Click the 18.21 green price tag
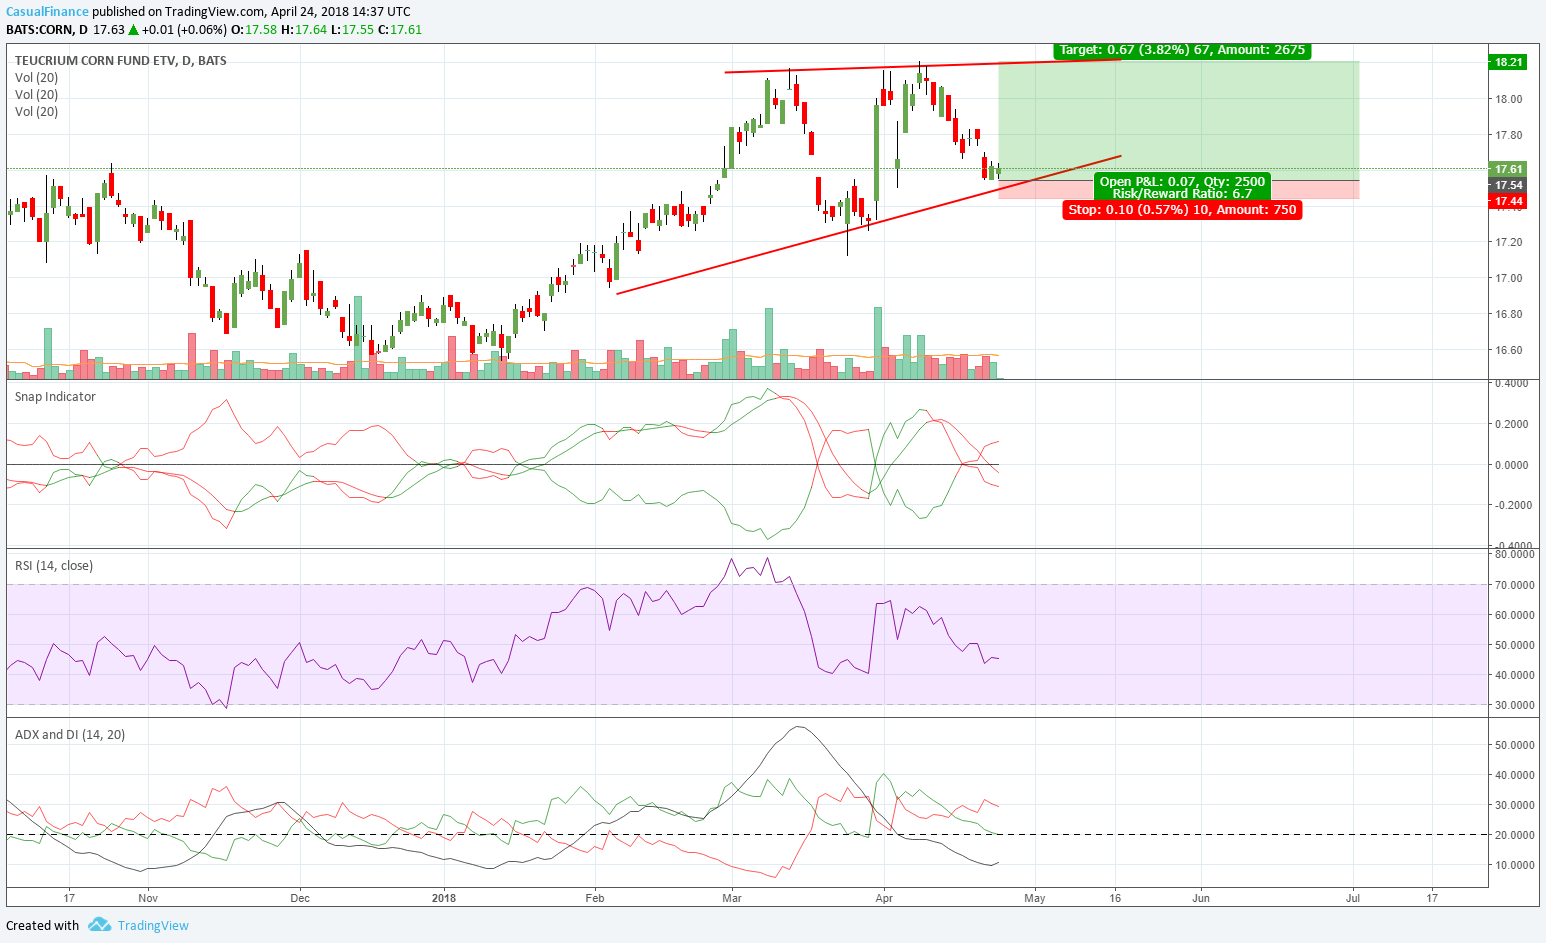 [1508, 62]
